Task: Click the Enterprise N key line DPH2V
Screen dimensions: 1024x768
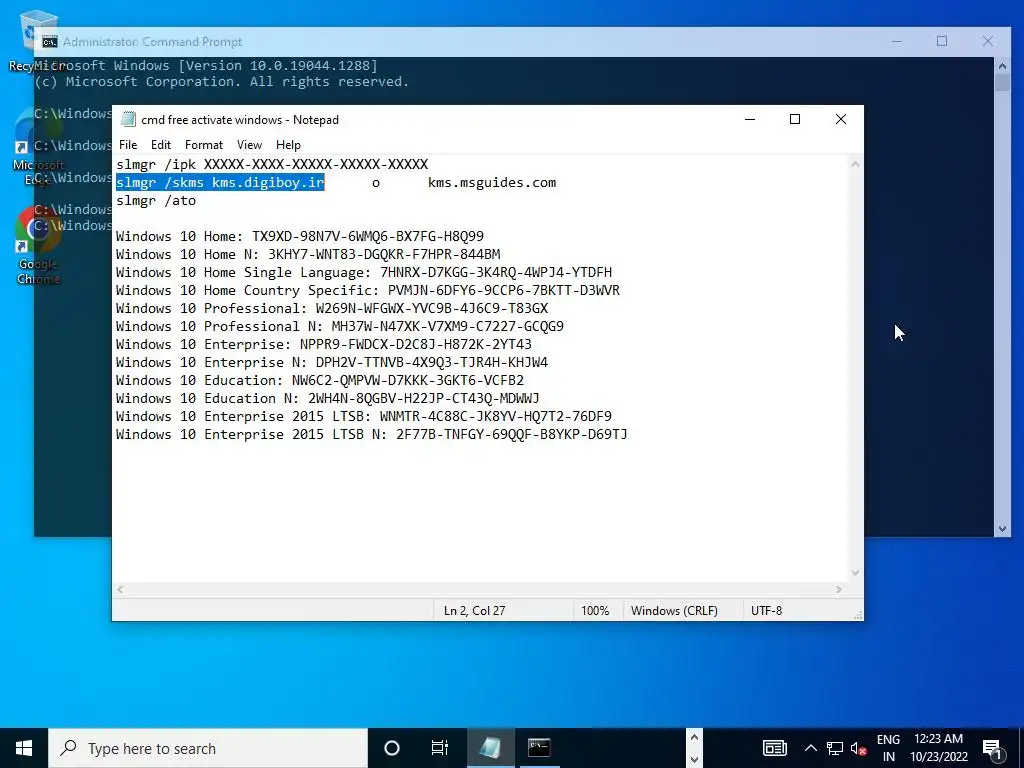Action: [332, 362]
